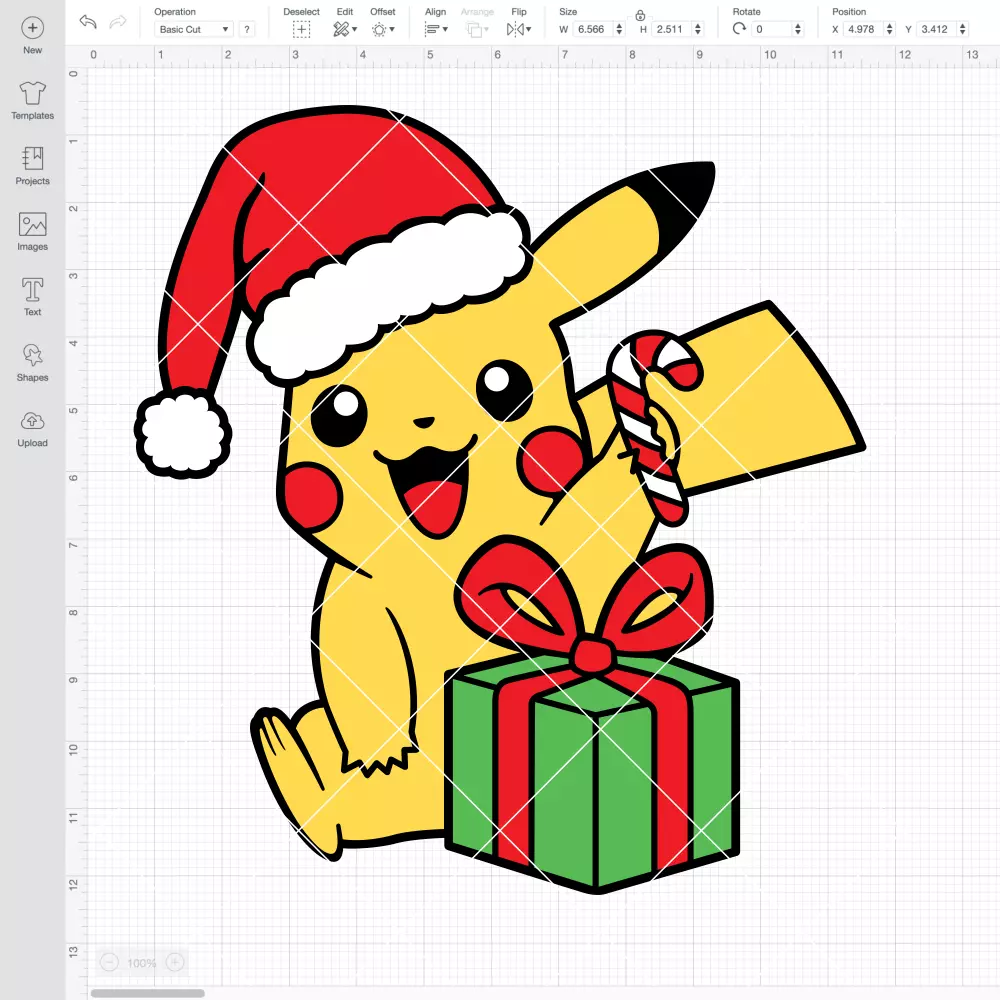Click the Rotate angle input field

point(772,29)
